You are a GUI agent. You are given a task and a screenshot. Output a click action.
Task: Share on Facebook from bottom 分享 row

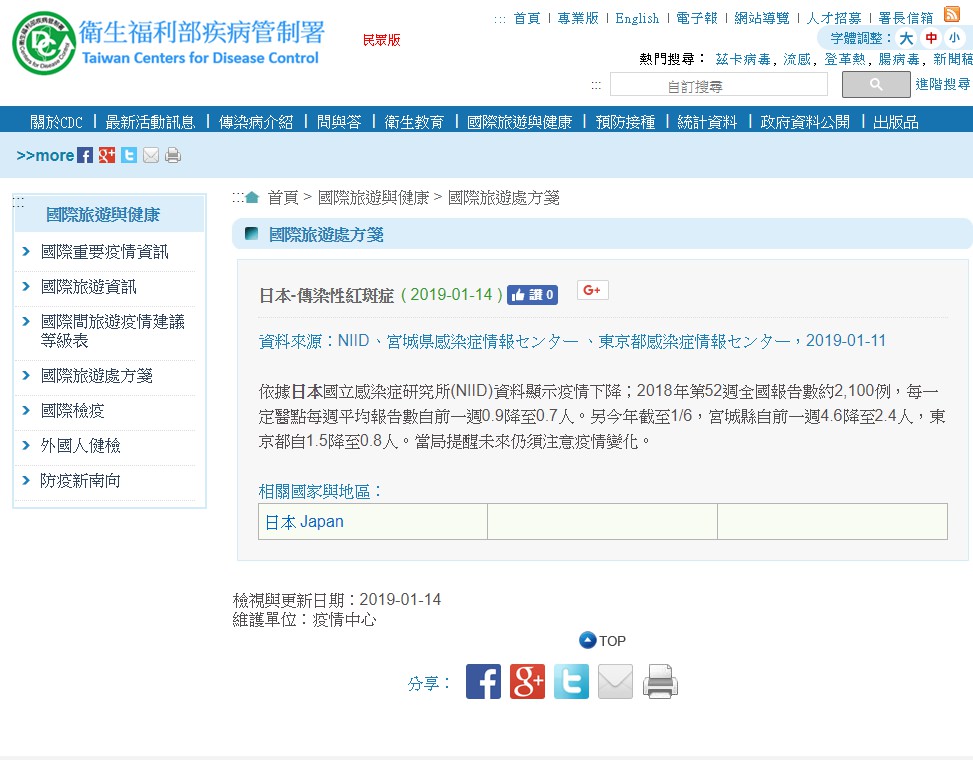point(483,681)
